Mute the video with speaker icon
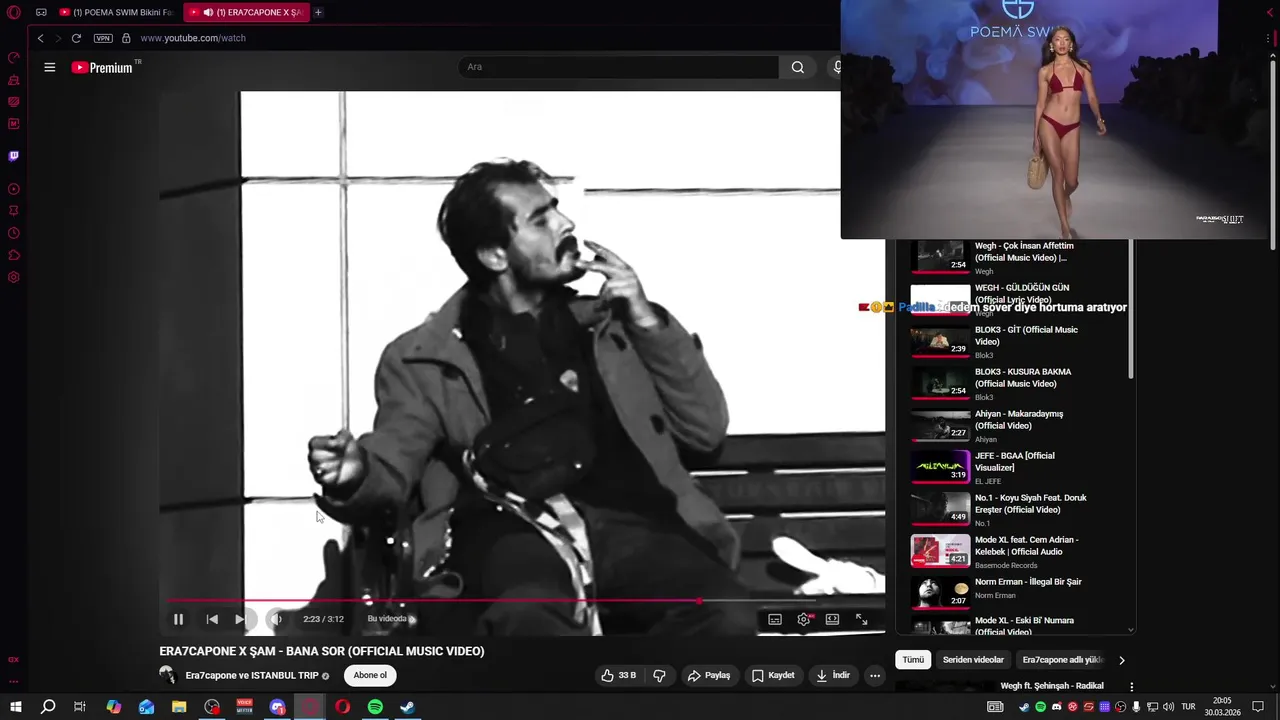This screenshot has height=720, width=1280. tap(276, 619)
